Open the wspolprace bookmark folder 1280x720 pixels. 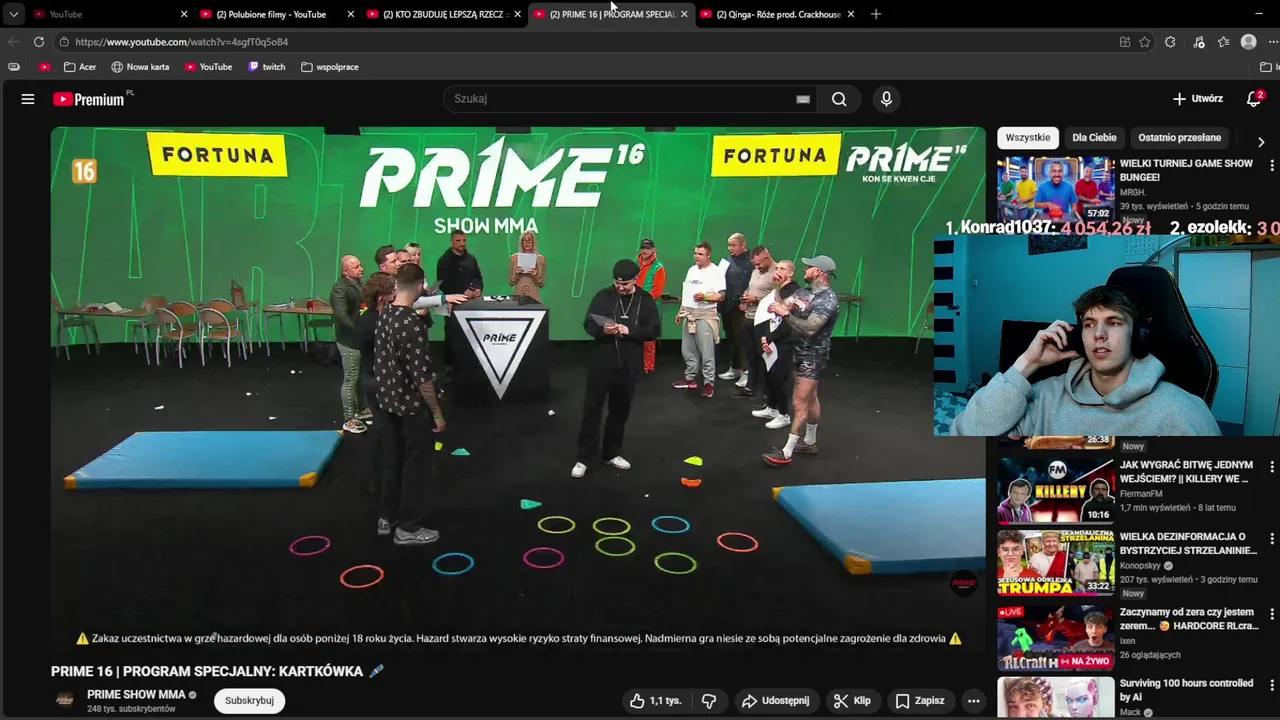coord(329,67)
